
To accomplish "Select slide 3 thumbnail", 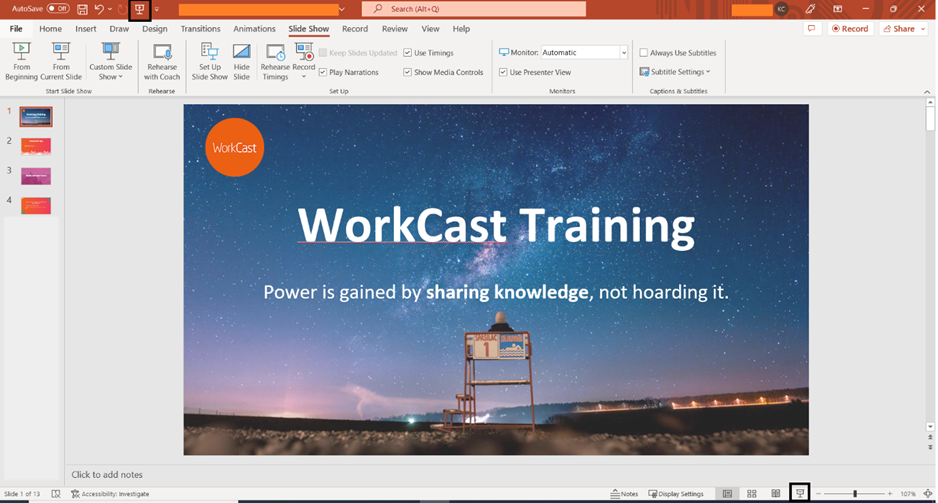I will click(36, 176).
